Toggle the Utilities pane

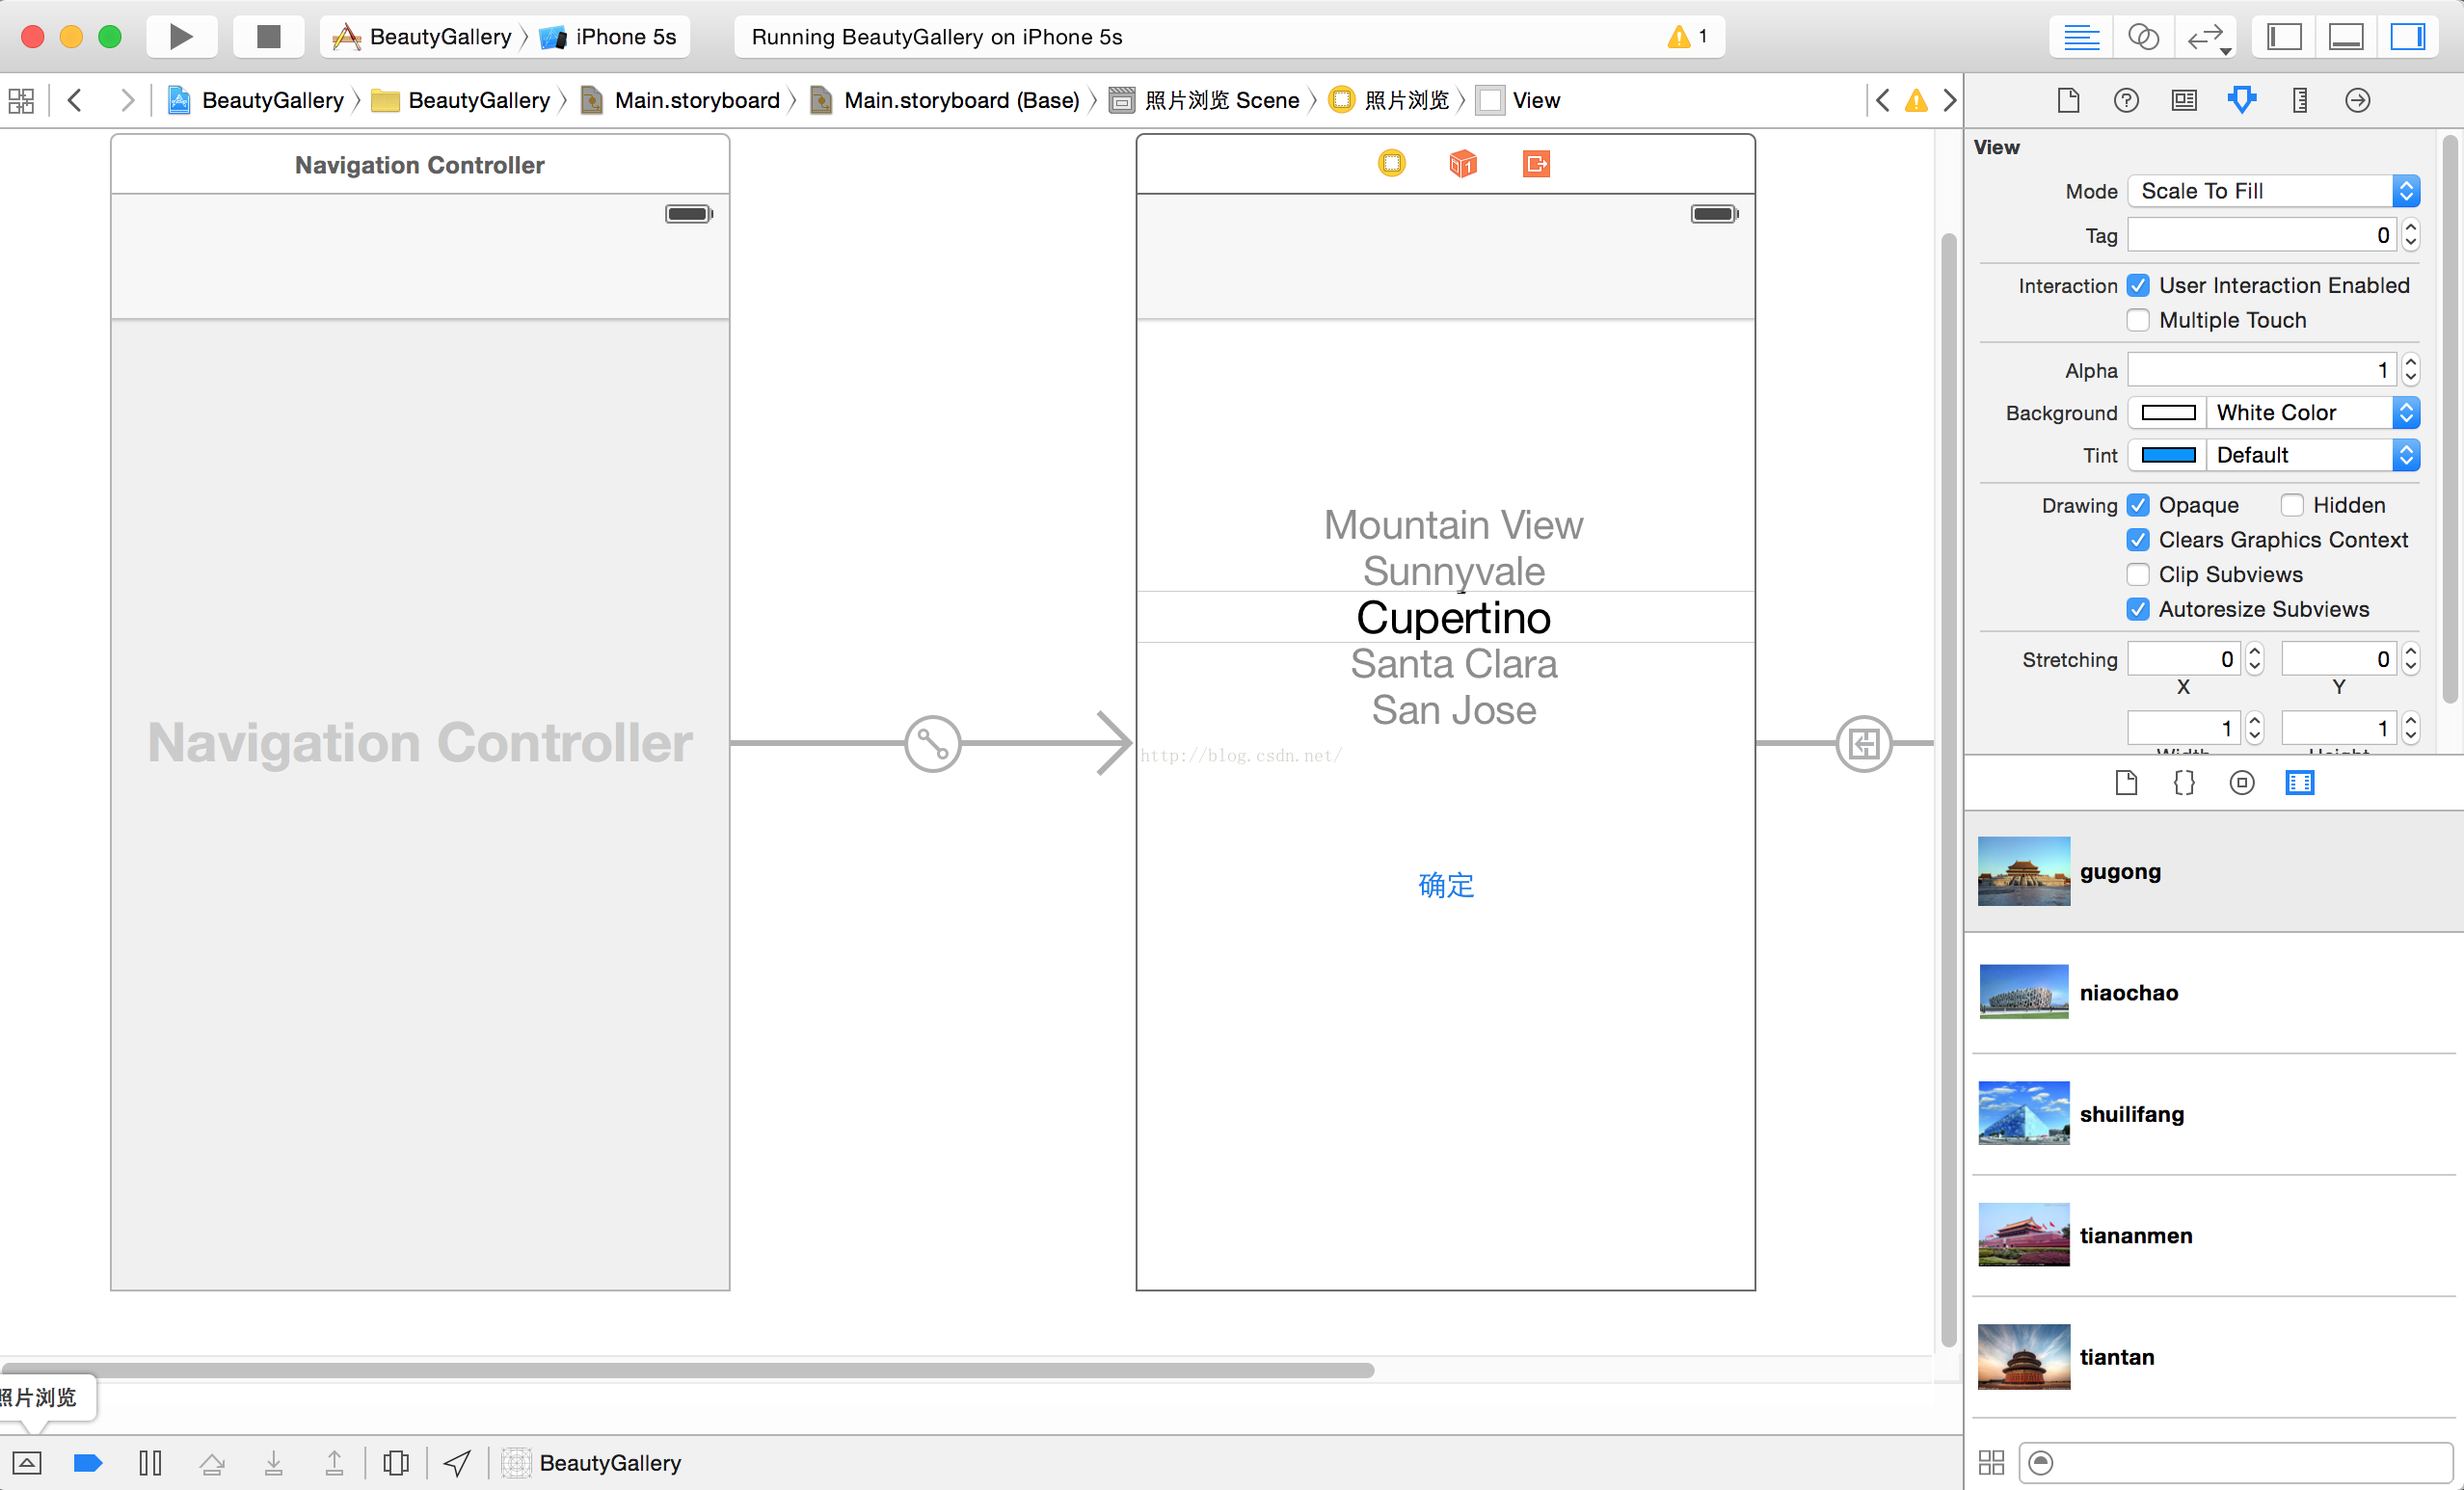[2407, 37]
